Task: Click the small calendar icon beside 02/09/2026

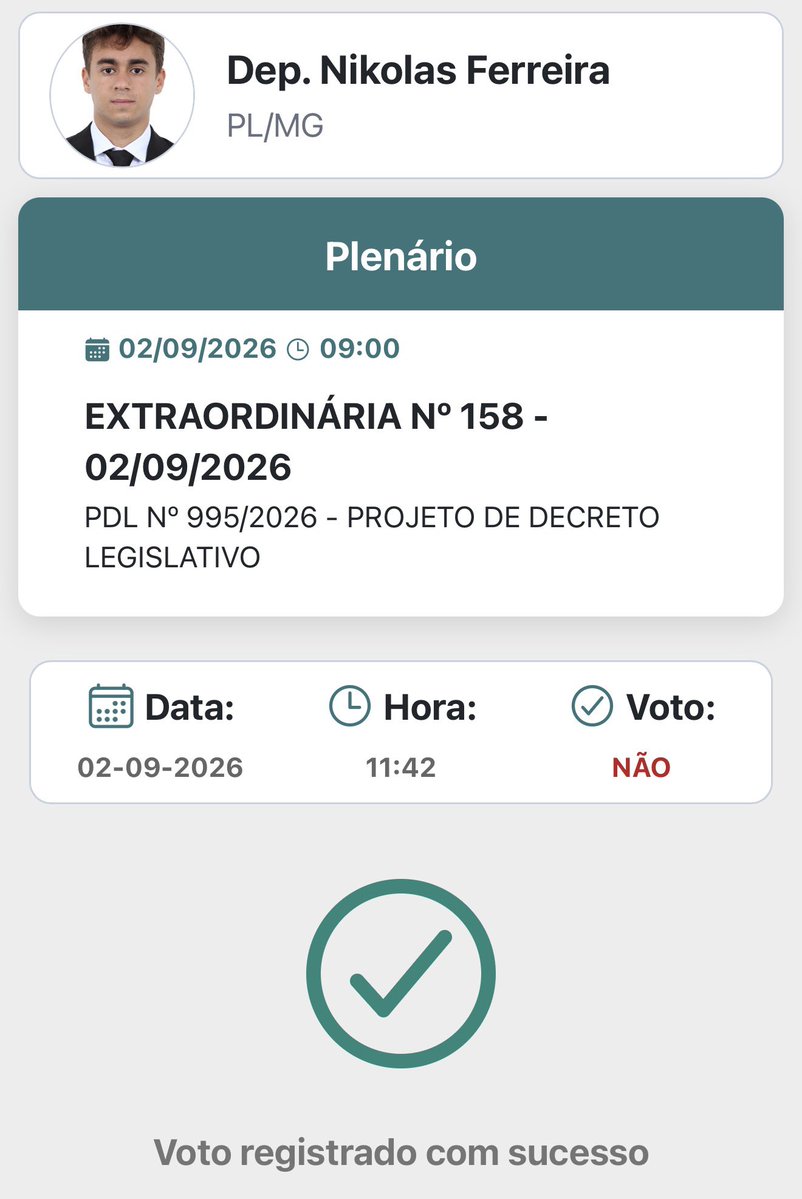Action: point(97,349)
